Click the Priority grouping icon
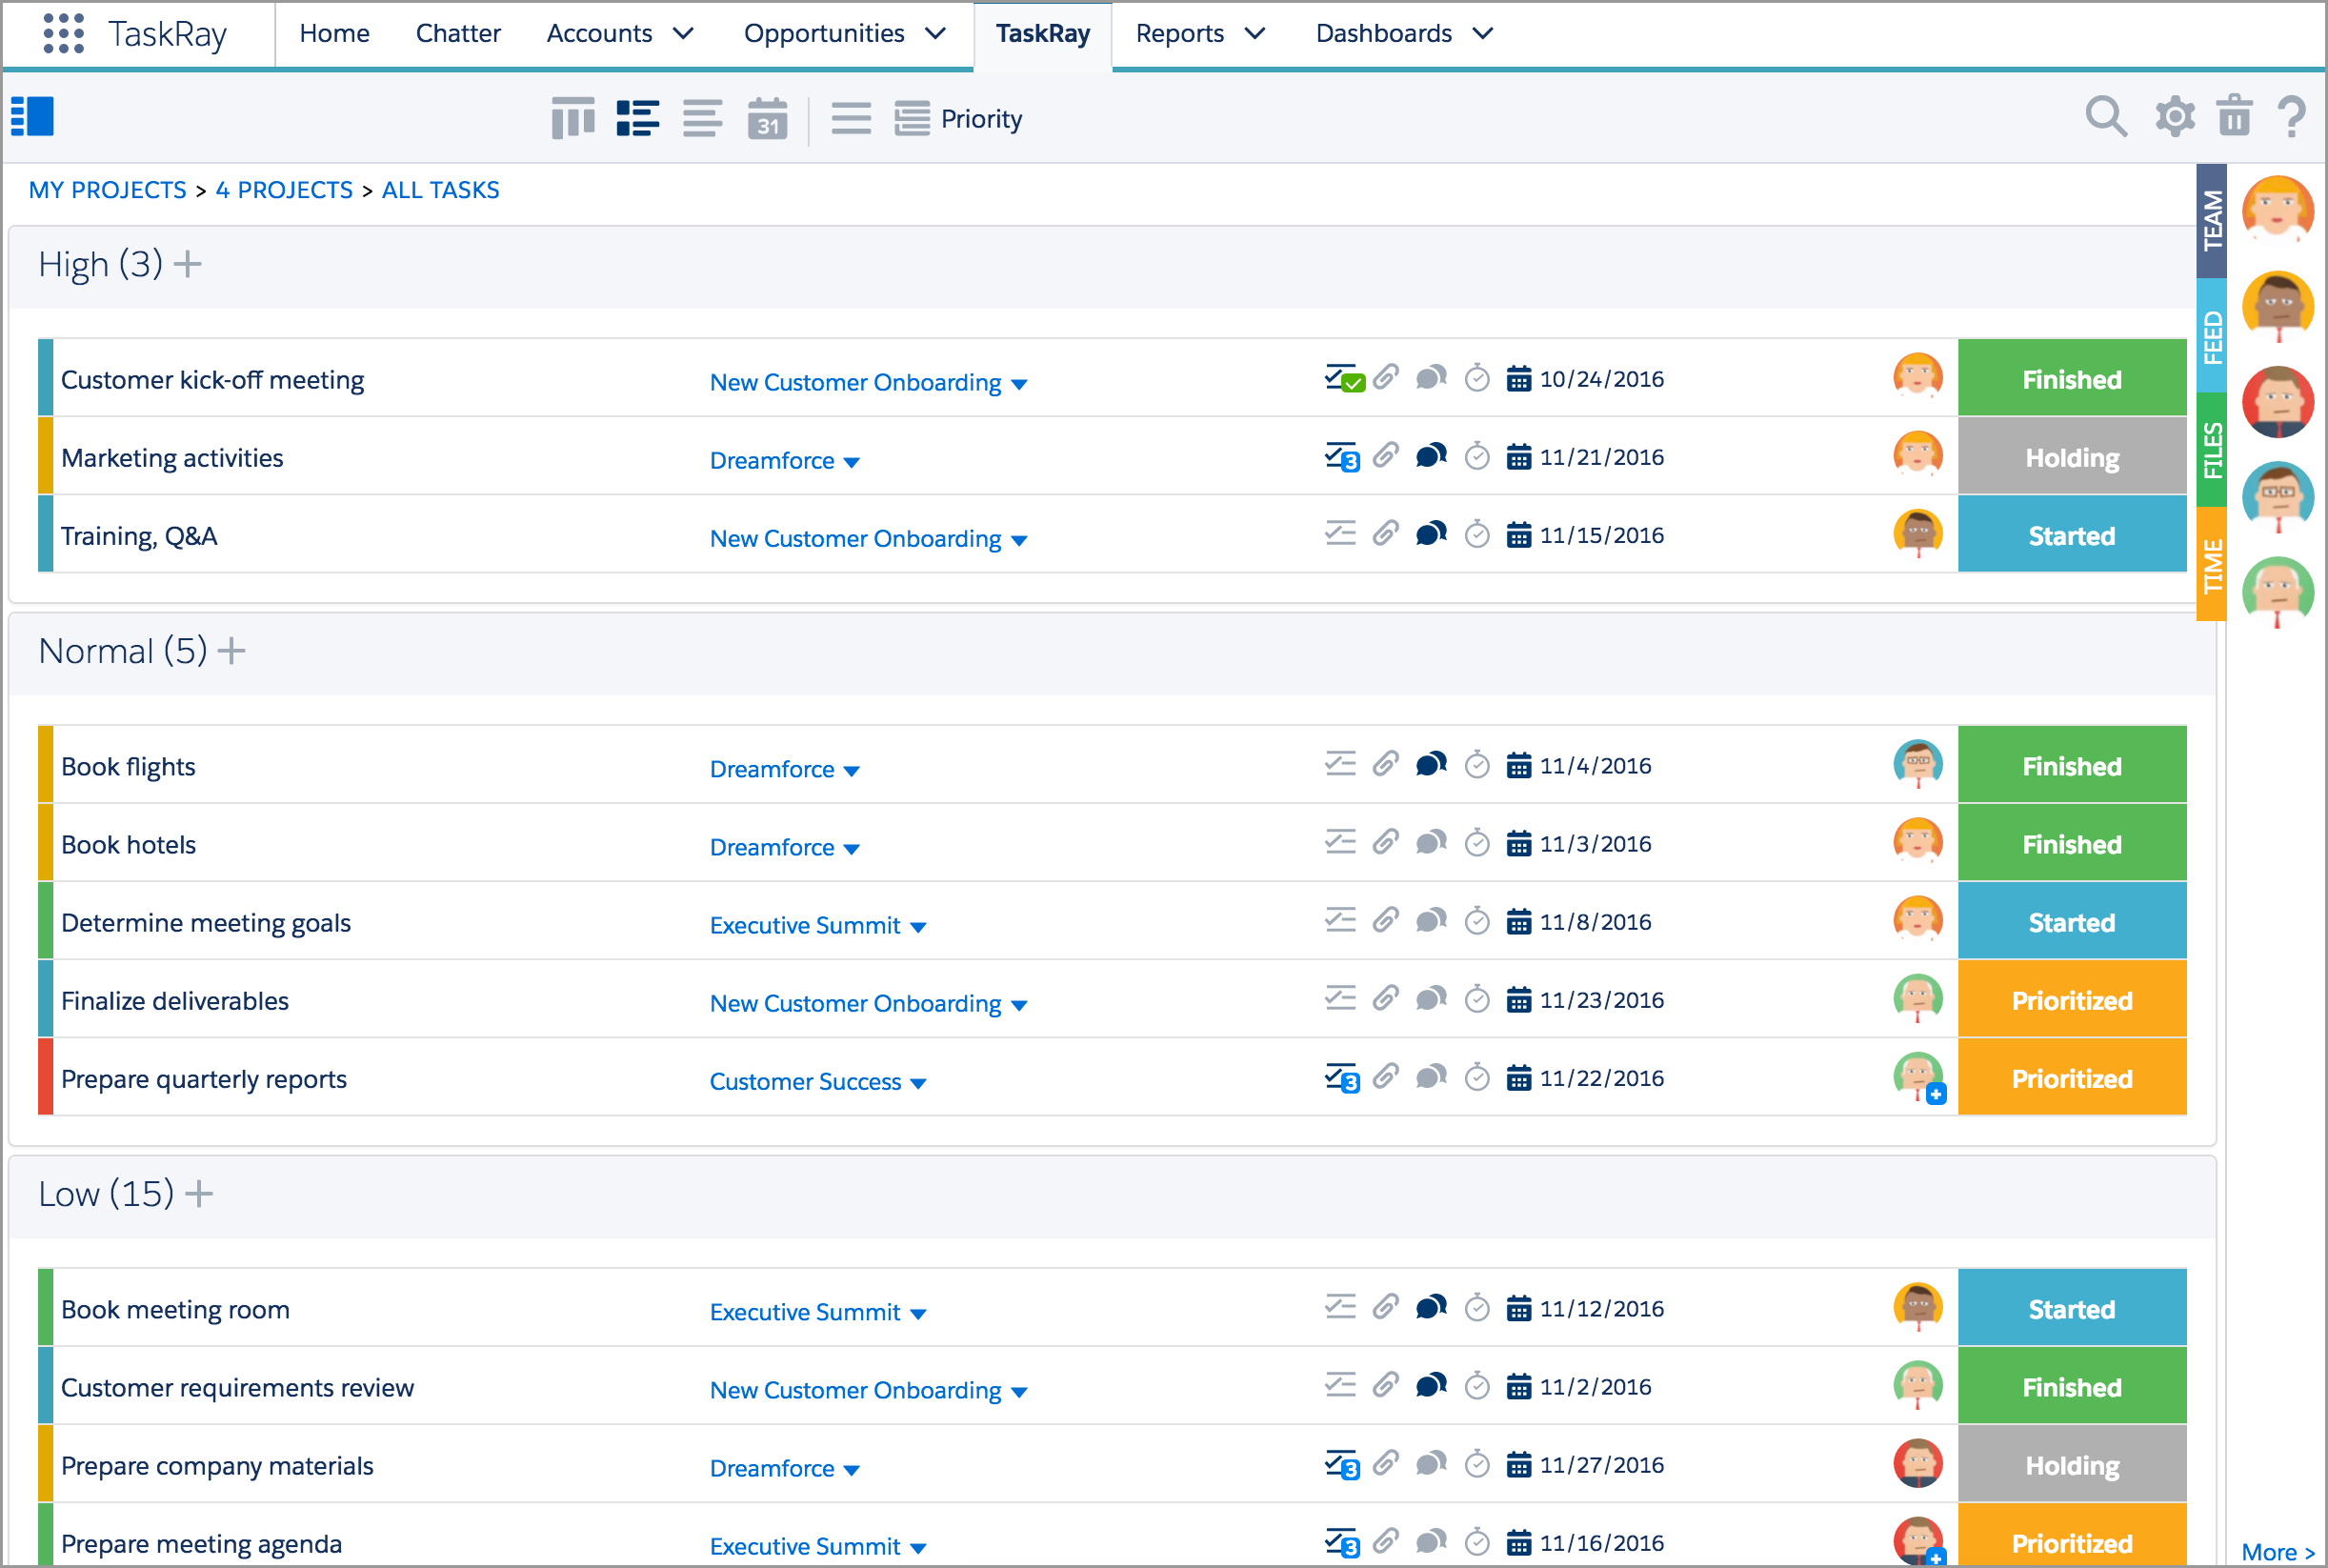2328x1568 pixels. 911,118
